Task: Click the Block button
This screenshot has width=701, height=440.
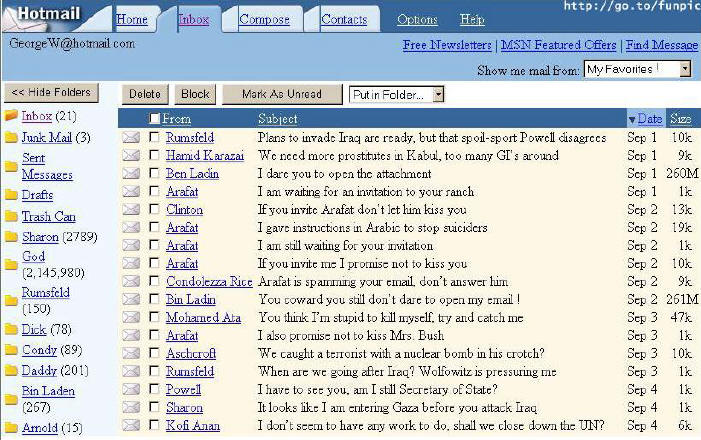Action: (x=195, y=94)
